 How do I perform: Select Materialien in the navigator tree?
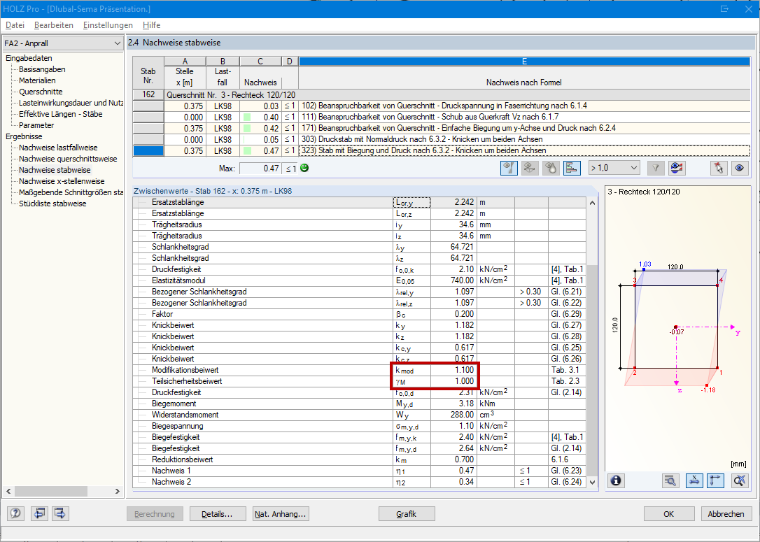pyautogui.click(x=37, y=80)
